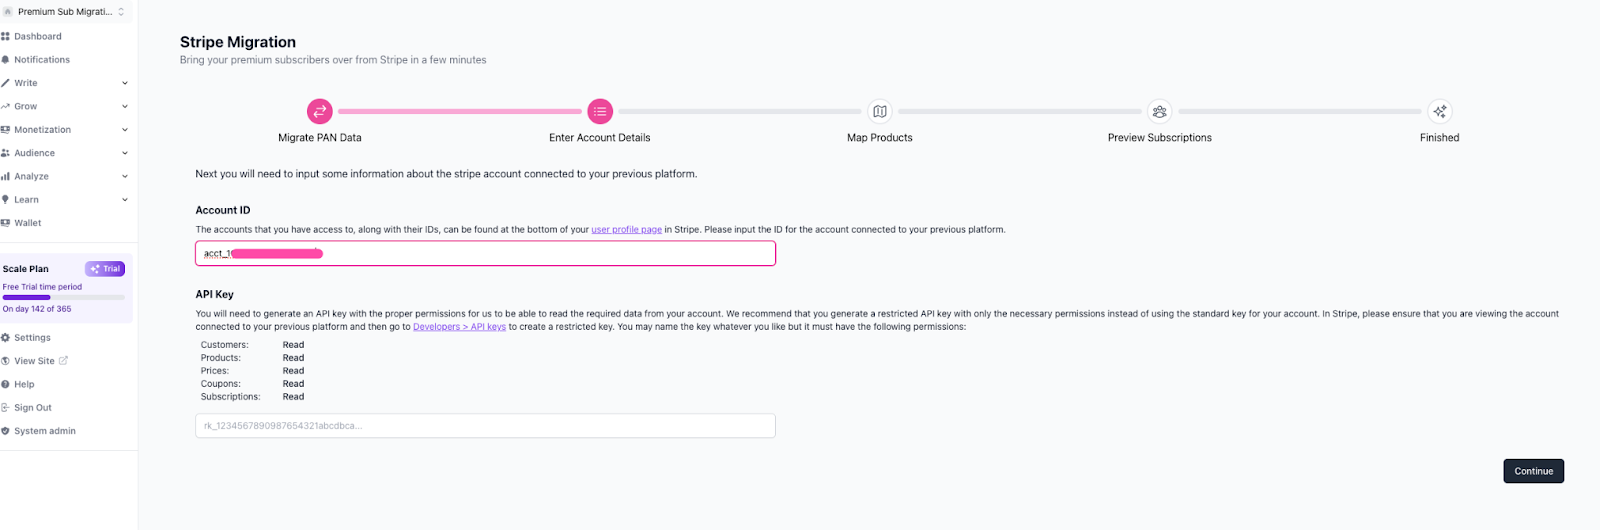Click the Dashboard grid icon in sidebar
1600x530 pixels.
pyautogui.click(x=5, y=36)
